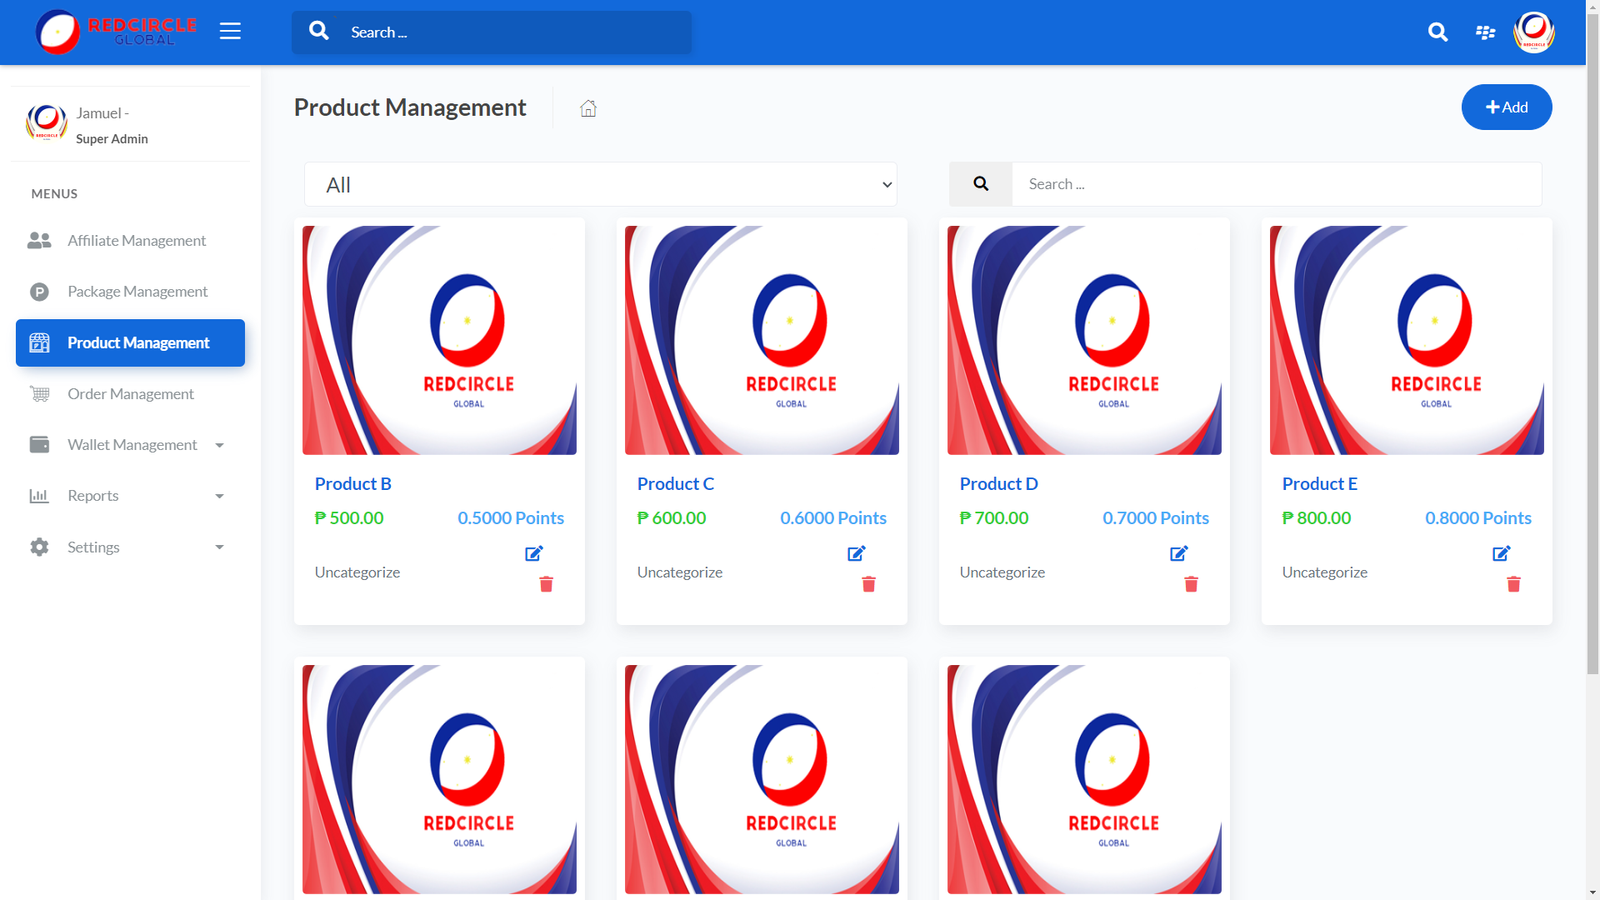Open the apps grid icon in header
The image size is (1600, 900).
point(1486,32)
